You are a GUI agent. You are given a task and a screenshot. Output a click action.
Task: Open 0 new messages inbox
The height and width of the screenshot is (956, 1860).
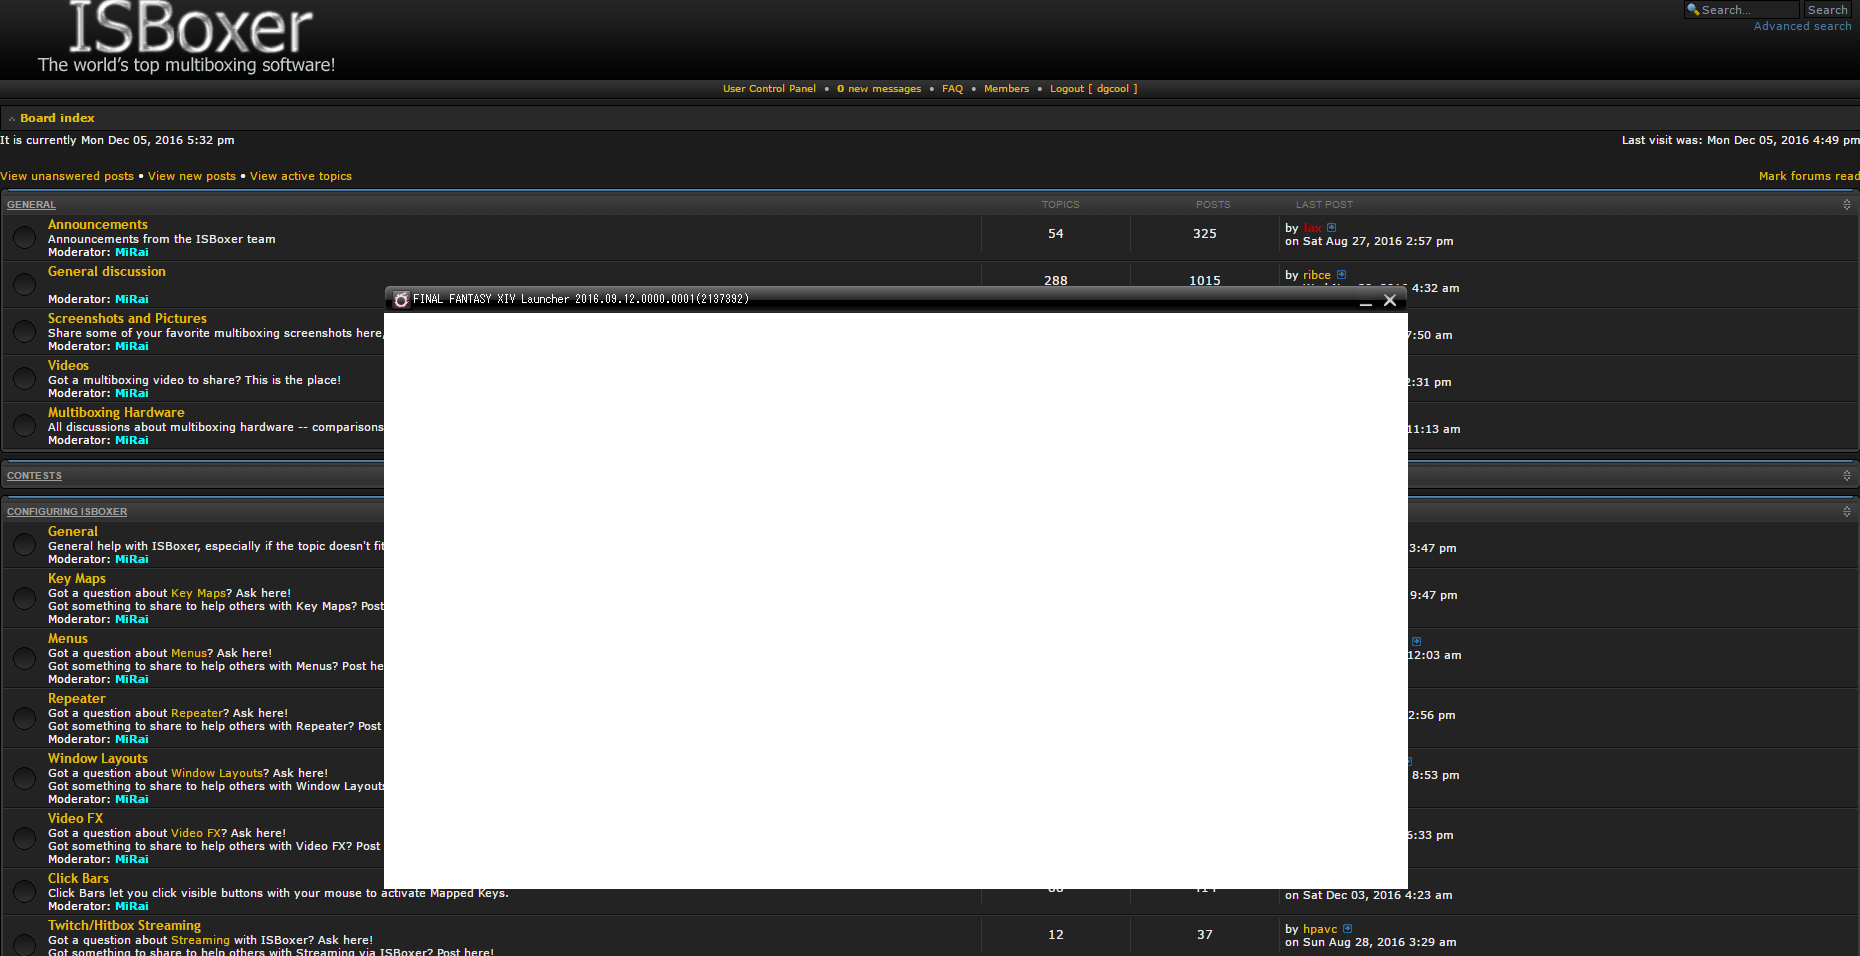(x=879, y=89)
